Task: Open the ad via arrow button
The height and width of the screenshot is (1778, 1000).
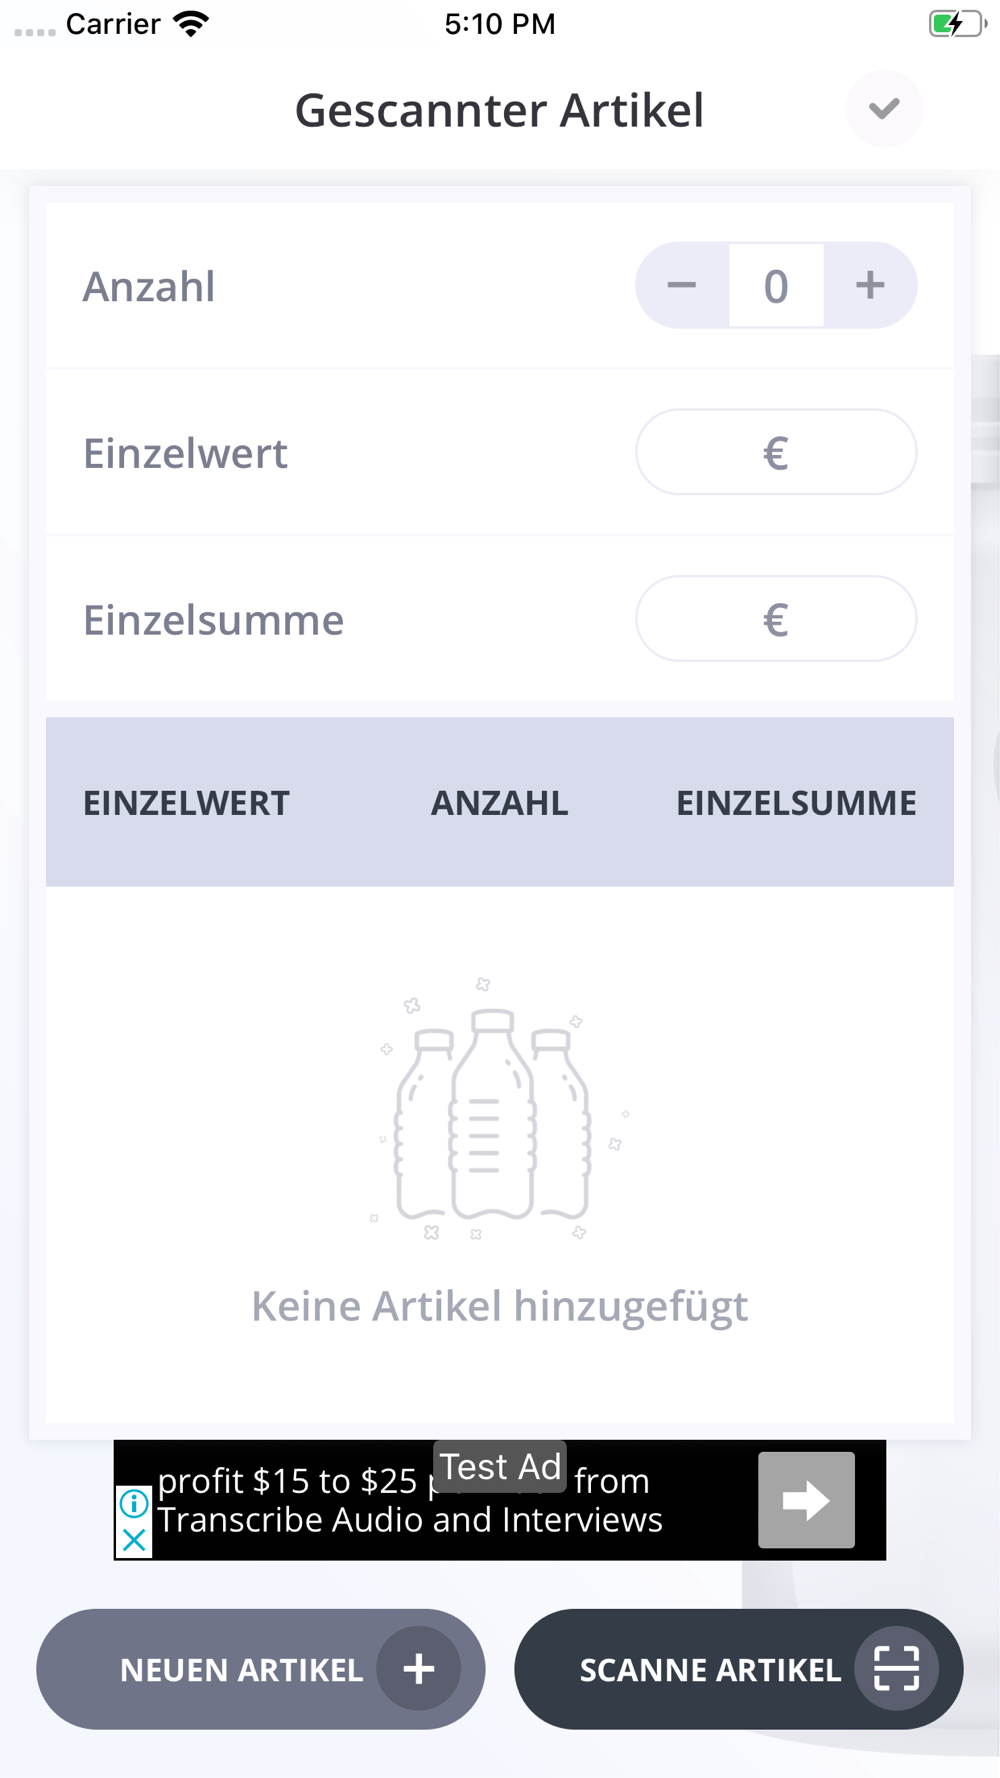Action: click(x=806, y=1500)
